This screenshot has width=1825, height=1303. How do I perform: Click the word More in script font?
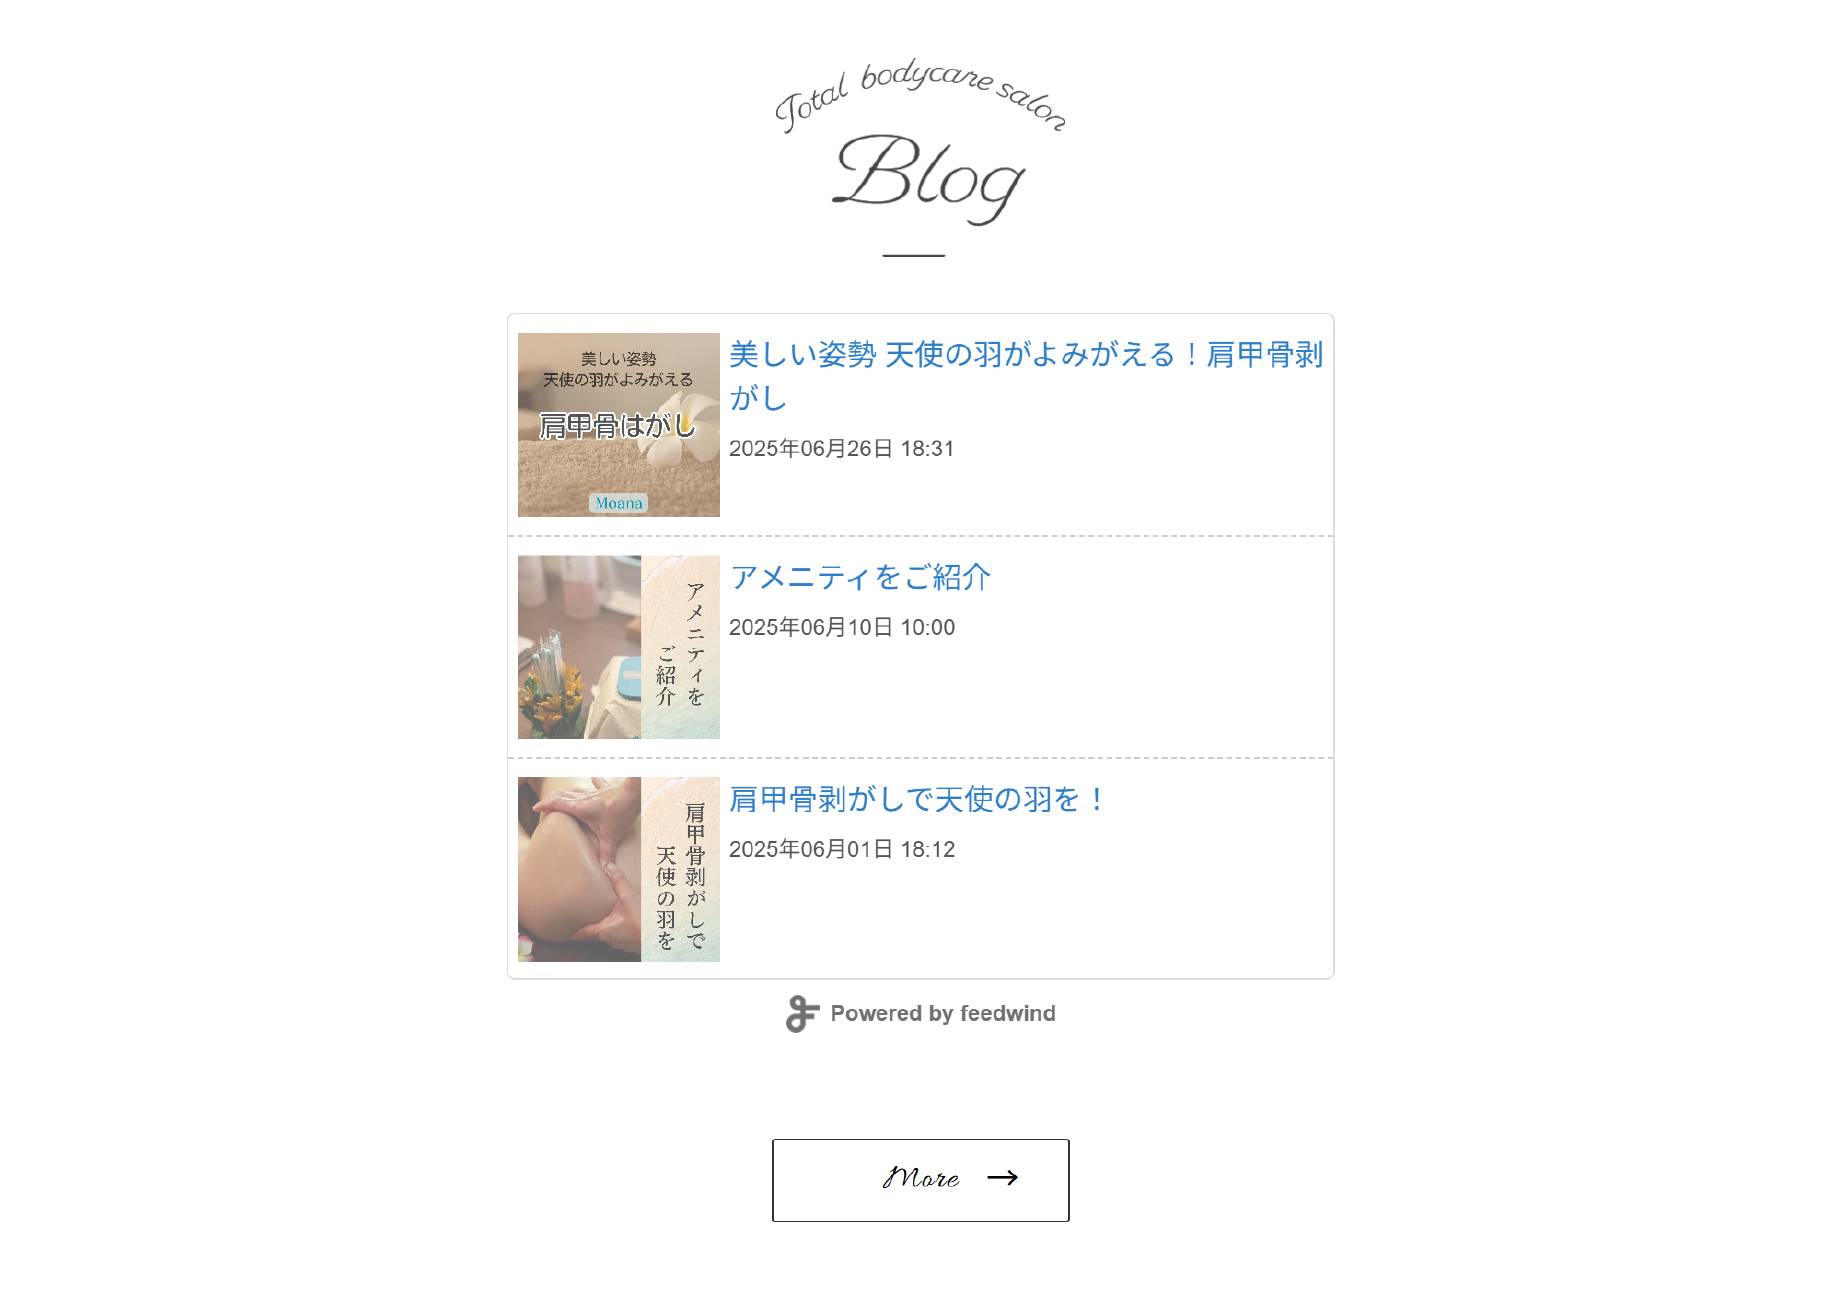click(921, 1178)
